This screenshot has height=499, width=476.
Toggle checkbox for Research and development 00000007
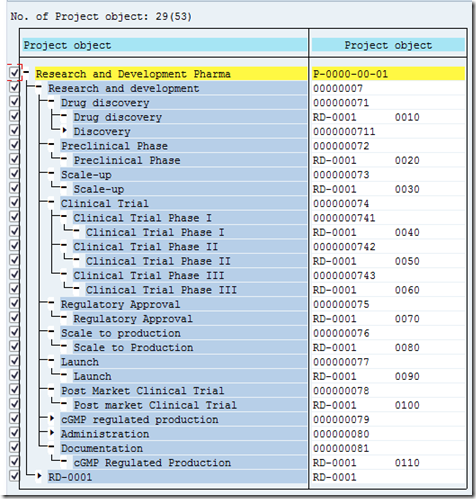coord(14,87)
